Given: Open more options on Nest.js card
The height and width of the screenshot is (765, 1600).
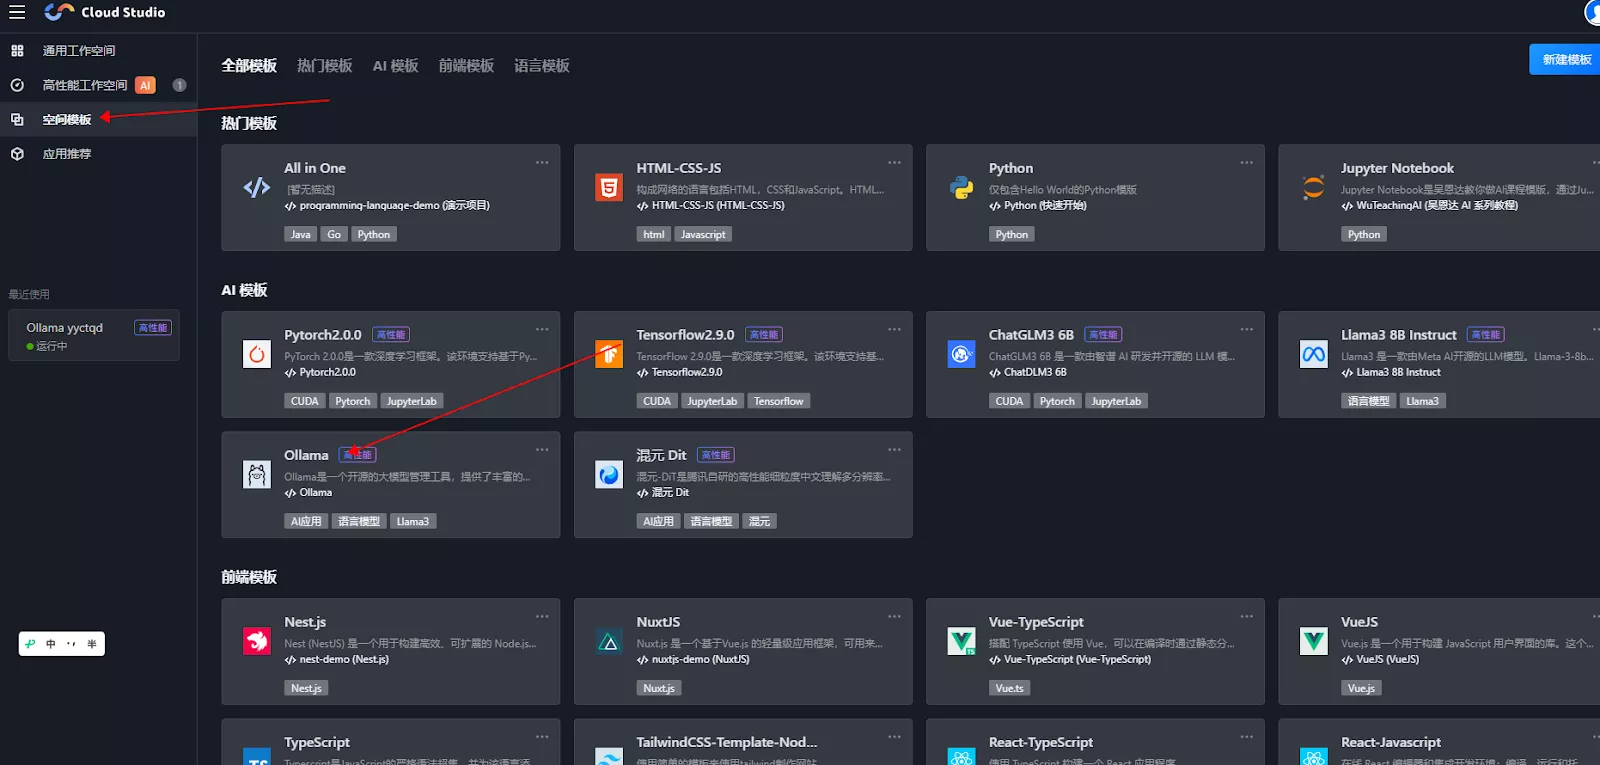Looking at the screenshot, I should (542, 616).
